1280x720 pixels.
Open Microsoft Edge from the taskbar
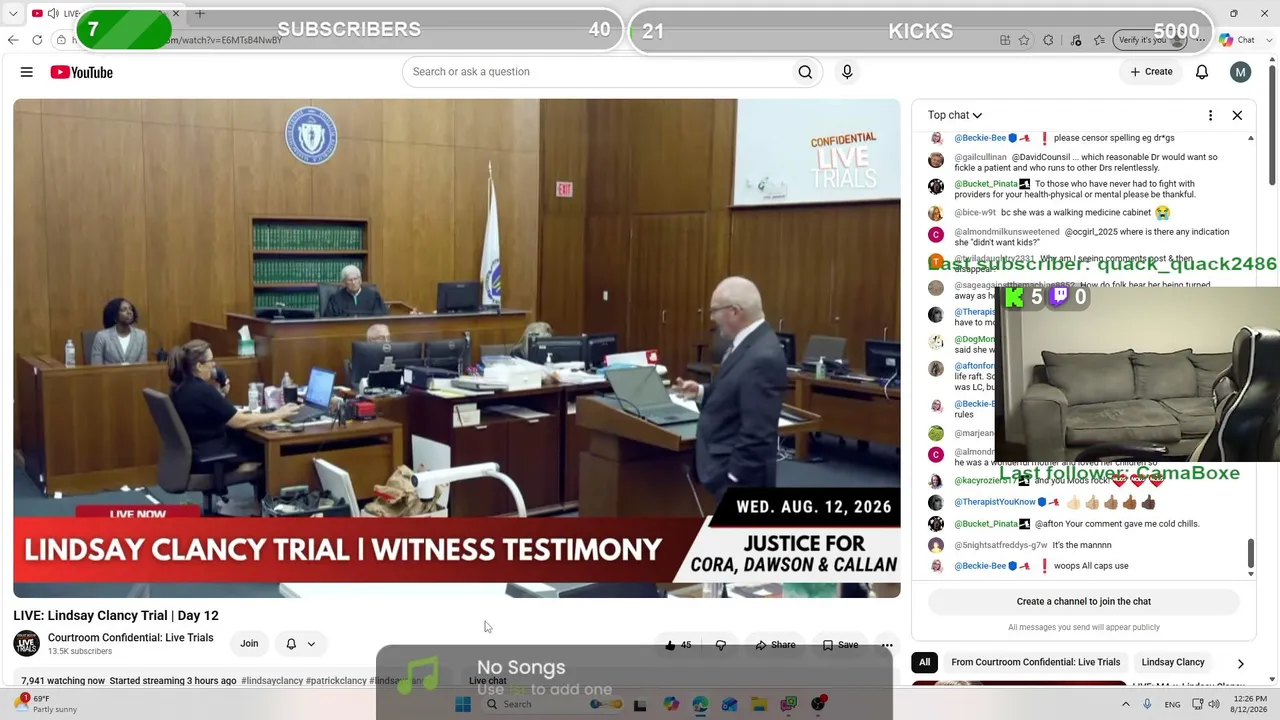pos(700,704)
